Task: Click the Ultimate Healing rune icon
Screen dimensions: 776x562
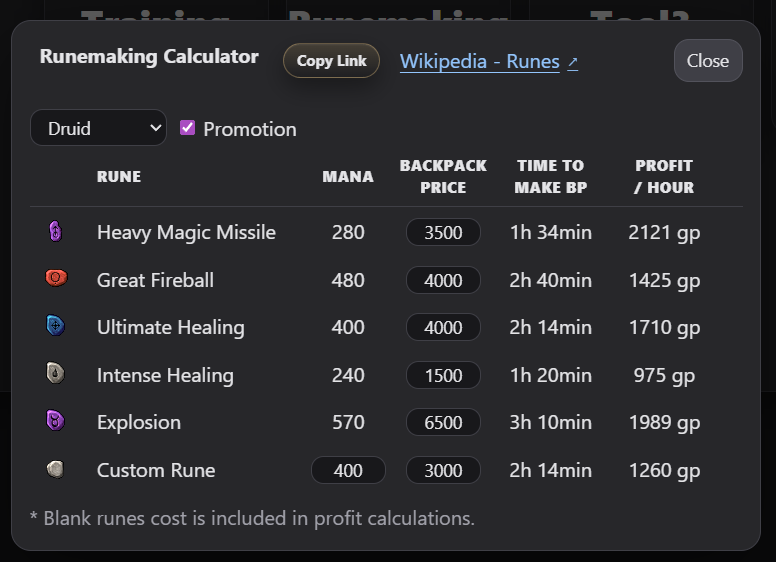Action: point(56,326)
